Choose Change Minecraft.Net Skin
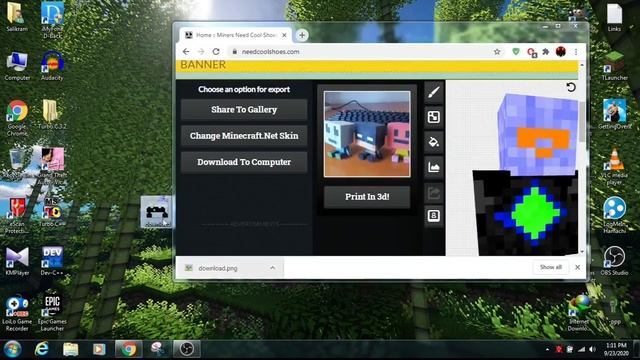The width and height of the screenshot is (640, 360). click(244, 136)
